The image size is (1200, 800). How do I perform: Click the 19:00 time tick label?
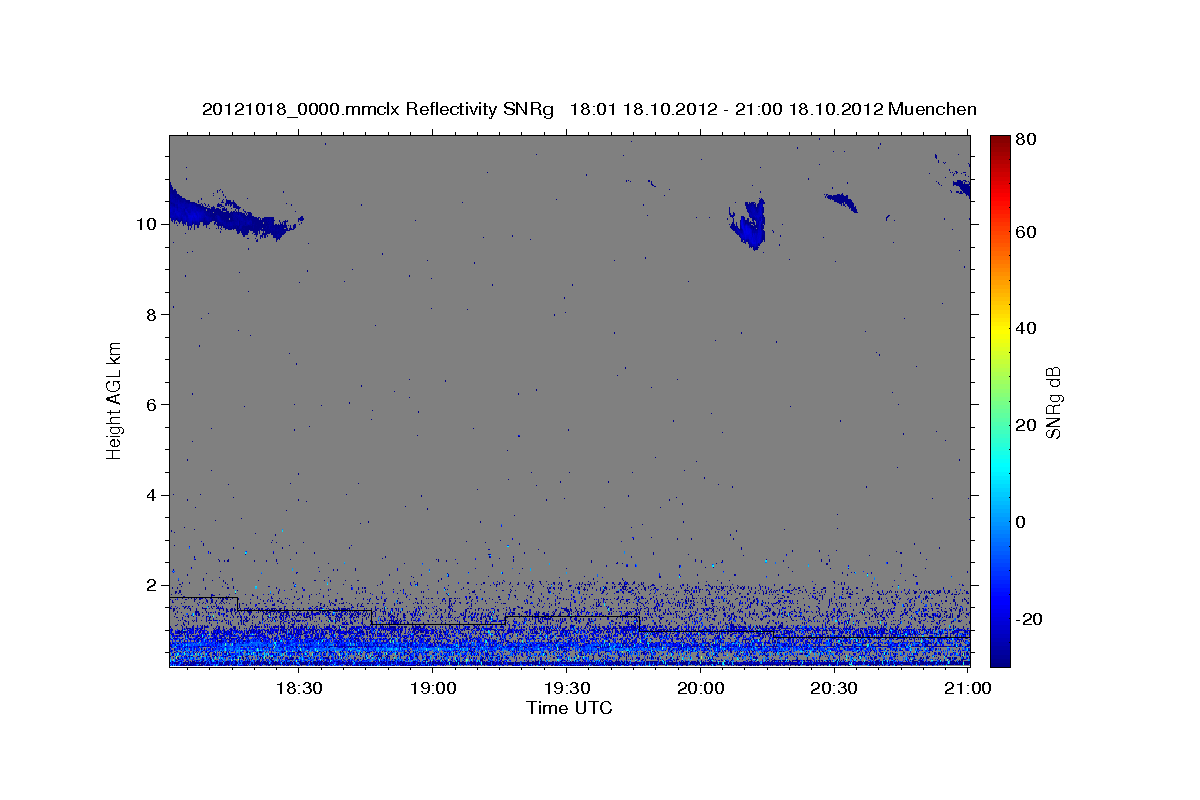(x=433, y=689)
